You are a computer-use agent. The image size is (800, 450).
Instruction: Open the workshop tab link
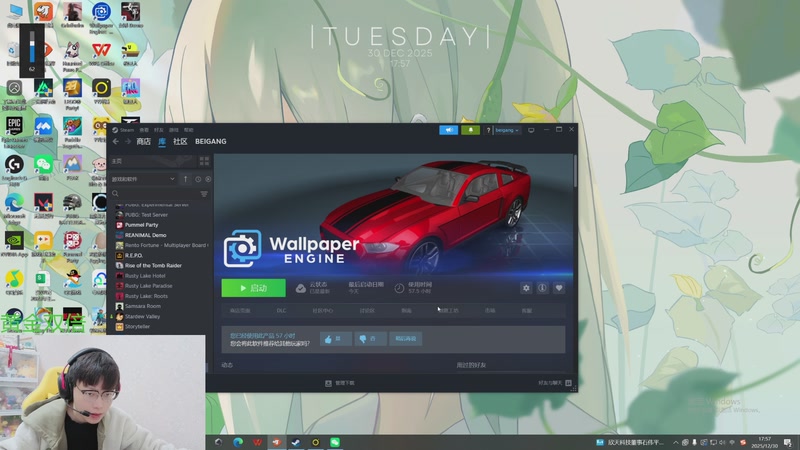click(x=449, y=311)
